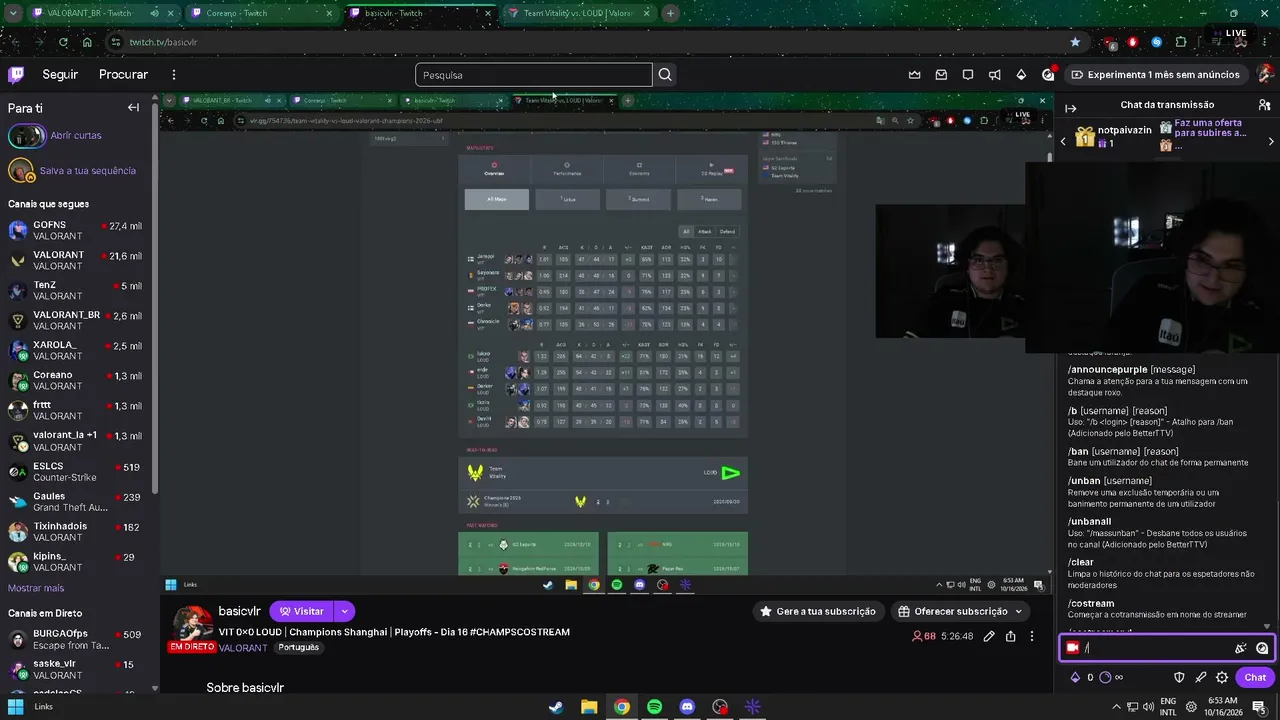Open the Procurar navigation item
The width and height of the screenshot is (1280, 720).
coord(123,75)
